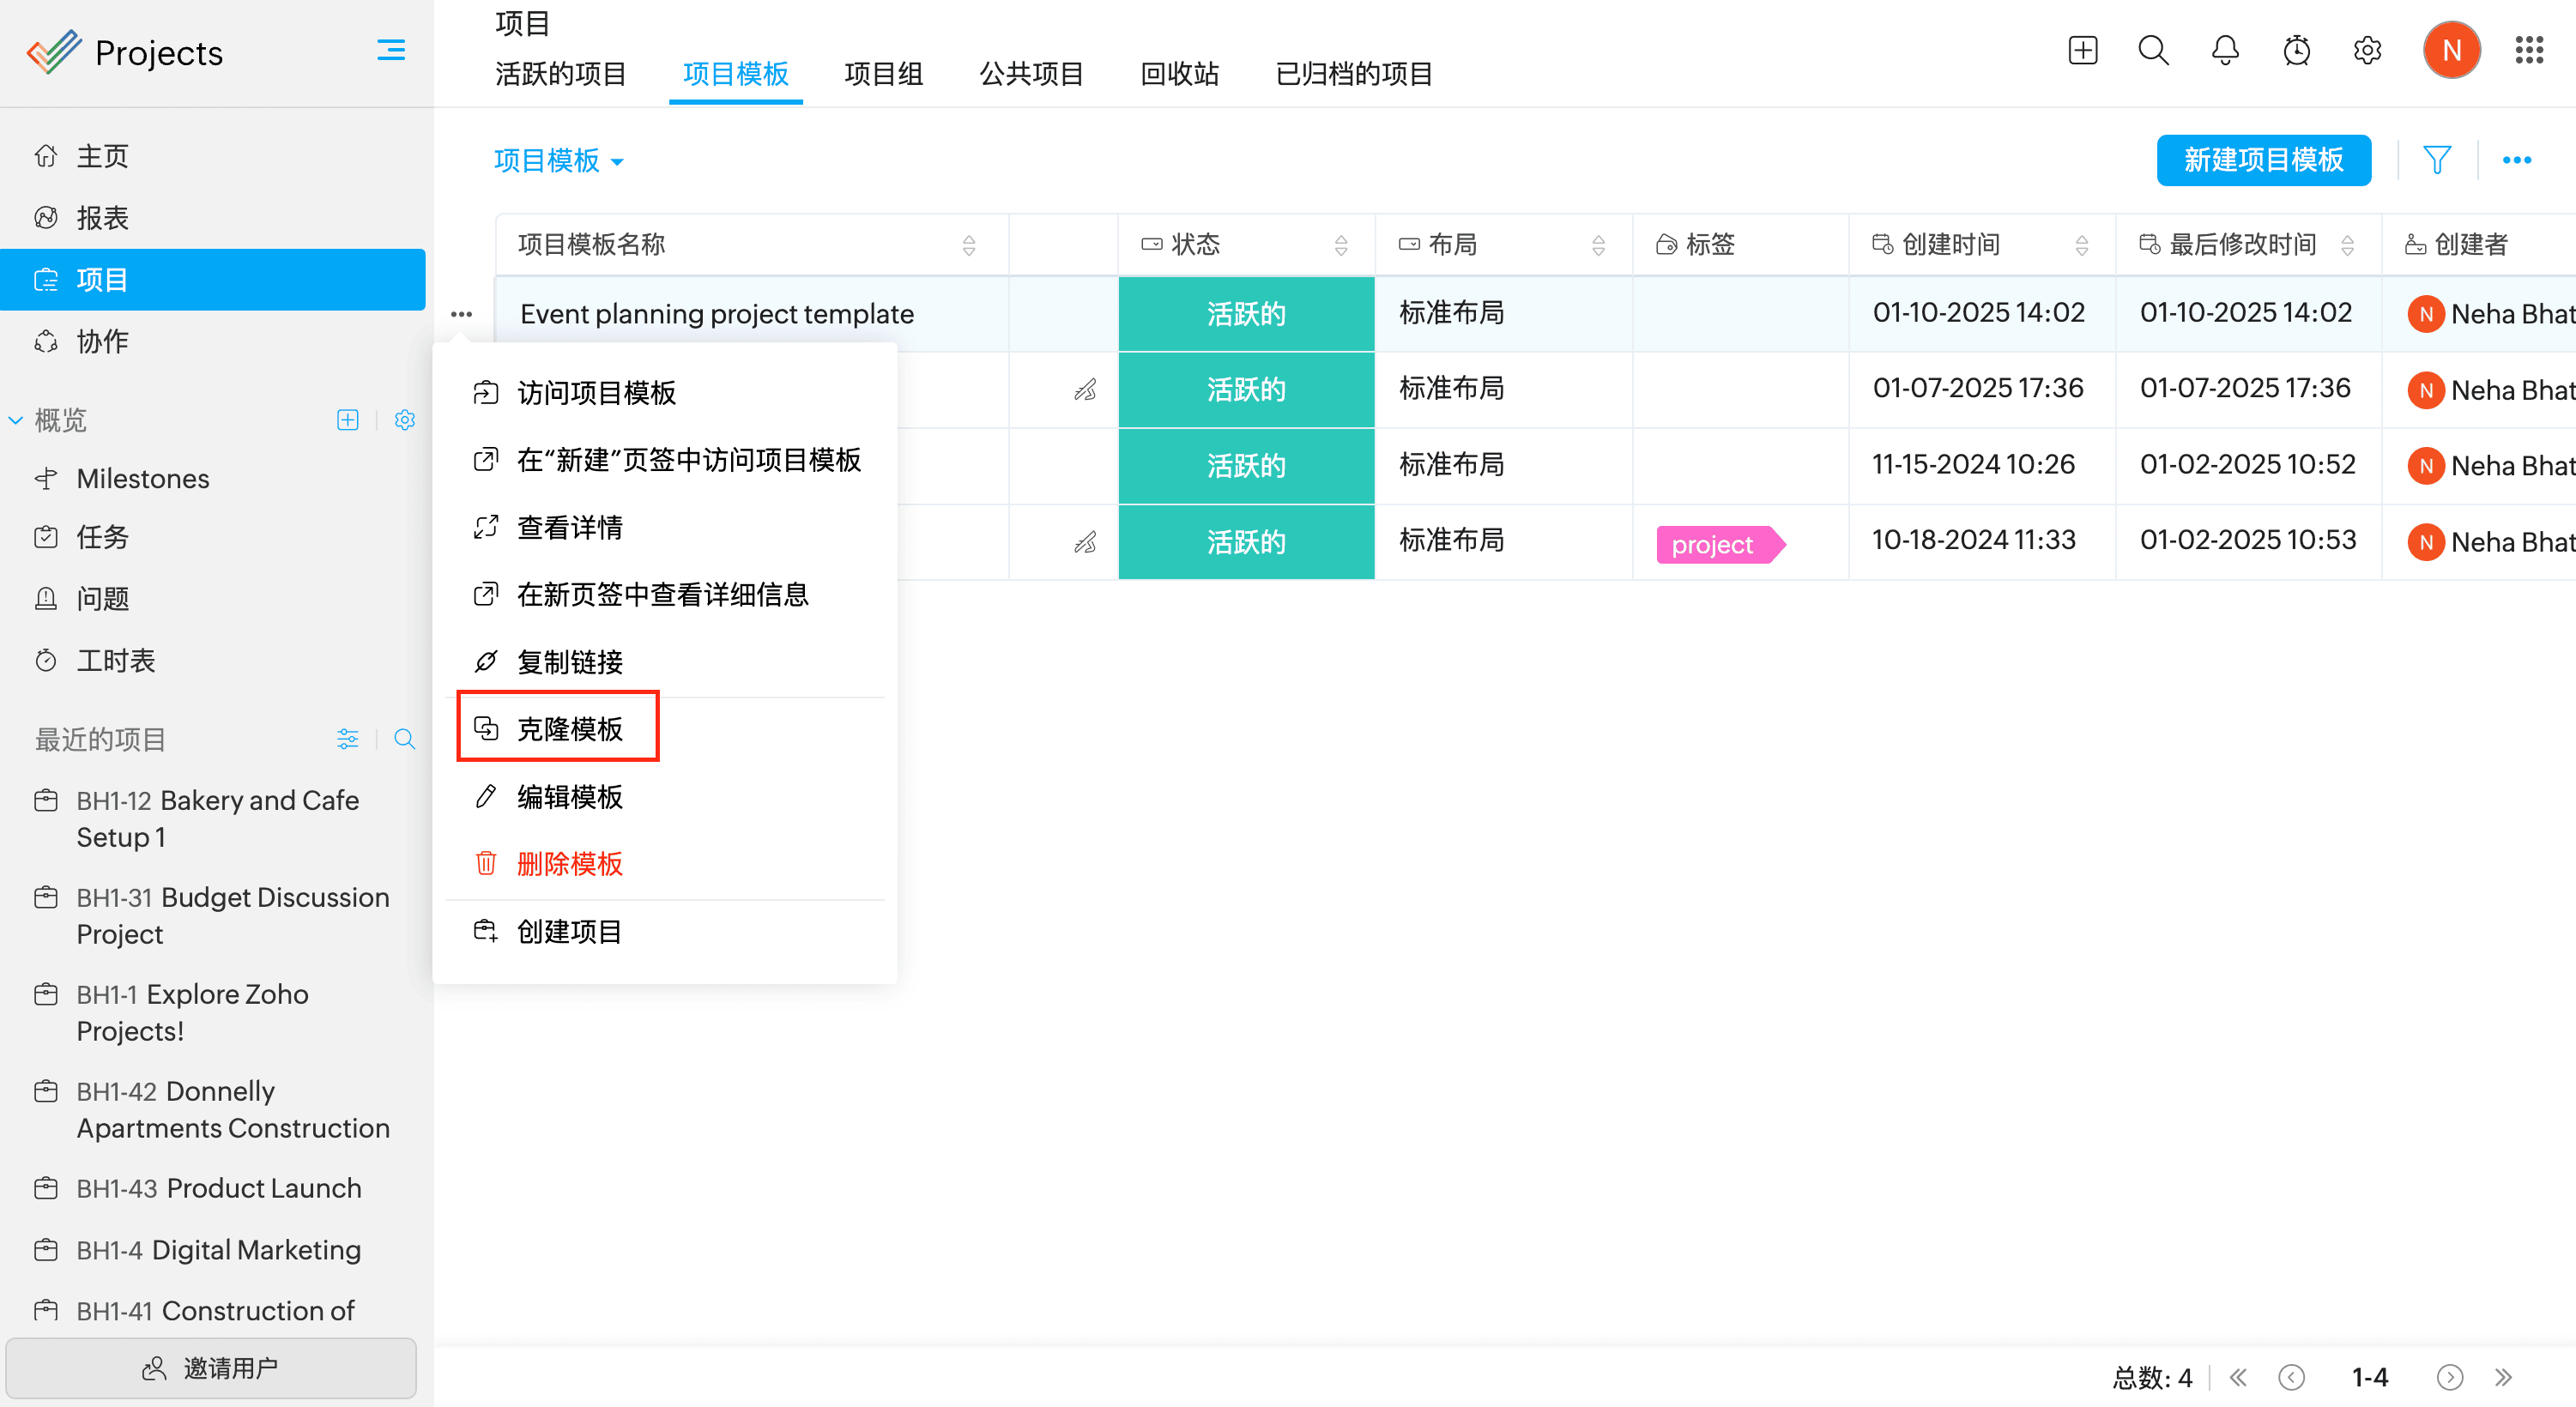Choose 克隆模板 from the context menu
Screen dimensions: 2576x1407
(x=569, y=729)
